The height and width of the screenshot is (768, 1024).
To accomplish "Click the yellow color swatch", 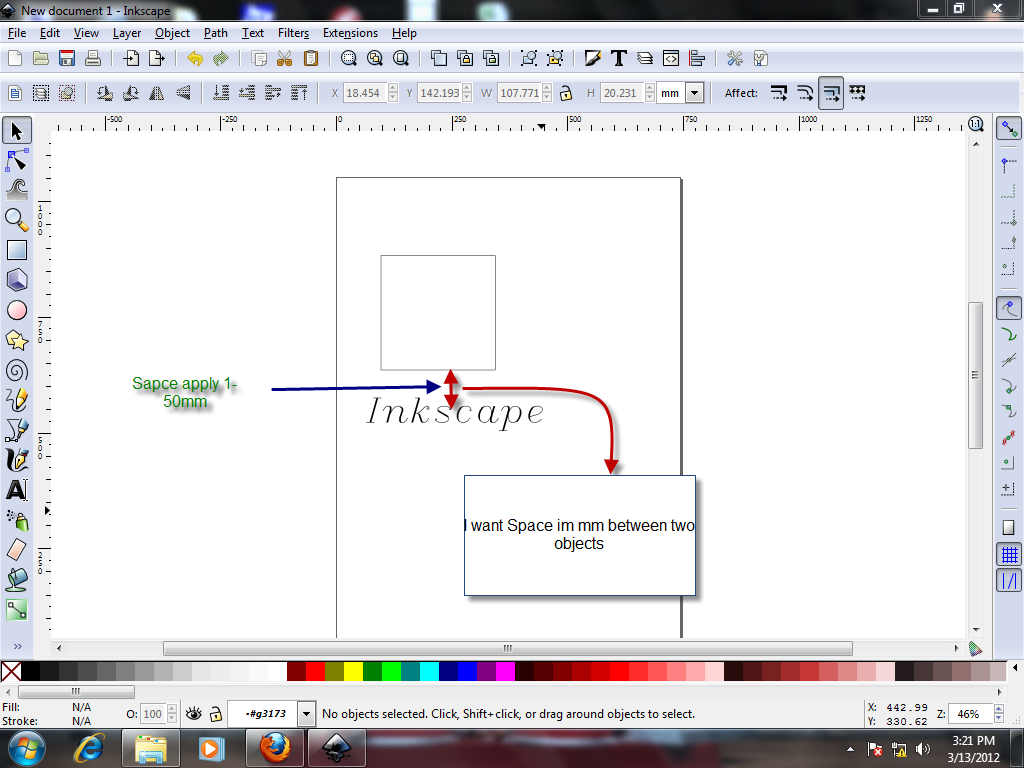I will click(353, 671).
